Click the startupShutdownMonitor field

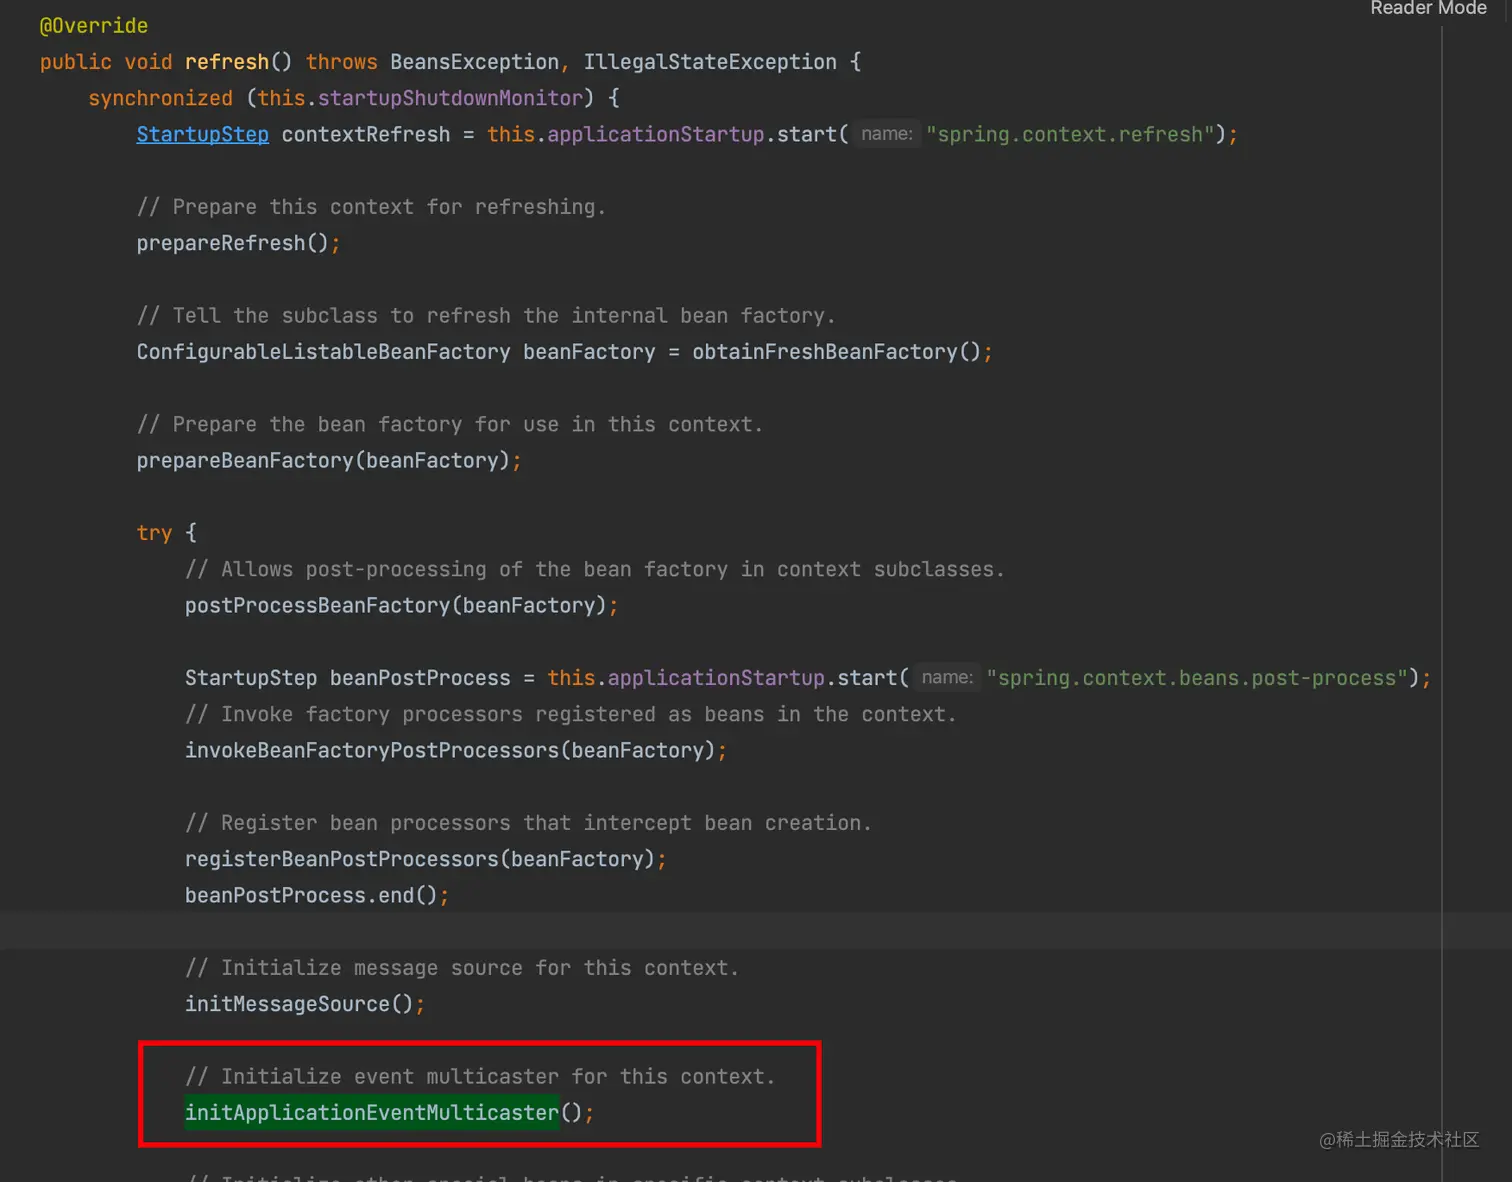450,98
